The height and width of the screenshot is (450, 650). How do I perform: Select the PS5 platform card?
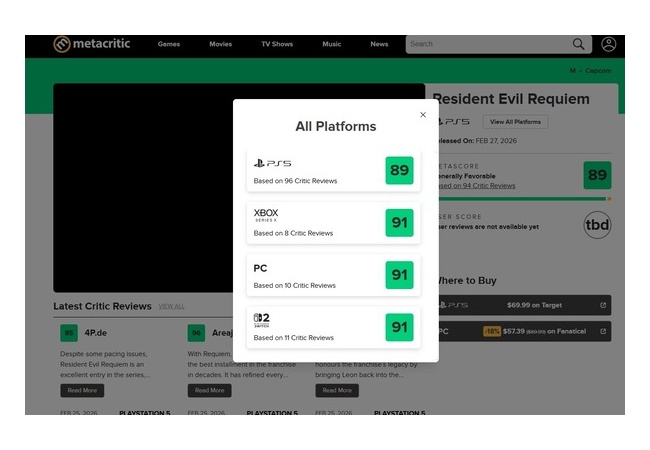click(x=334, y=171)
